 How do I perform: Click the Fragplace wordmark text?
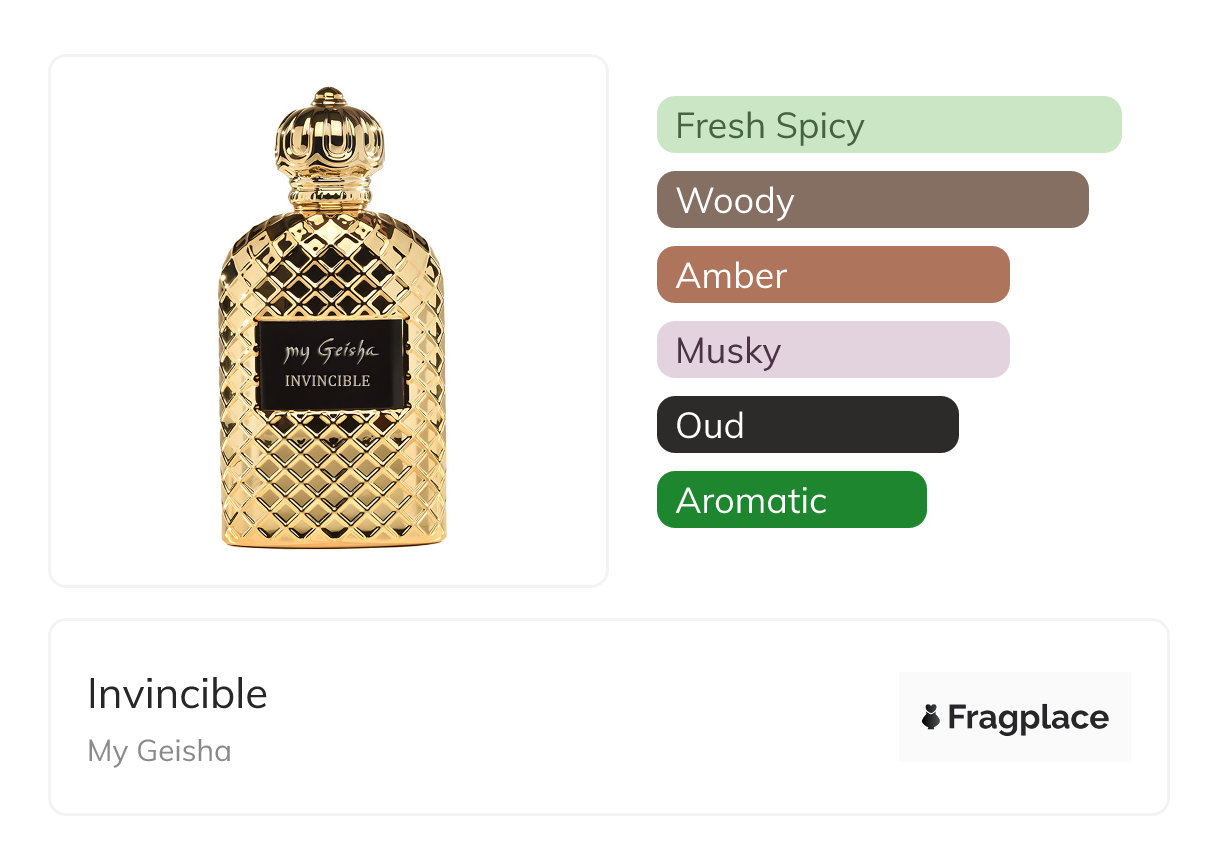tap(1028, 718)
